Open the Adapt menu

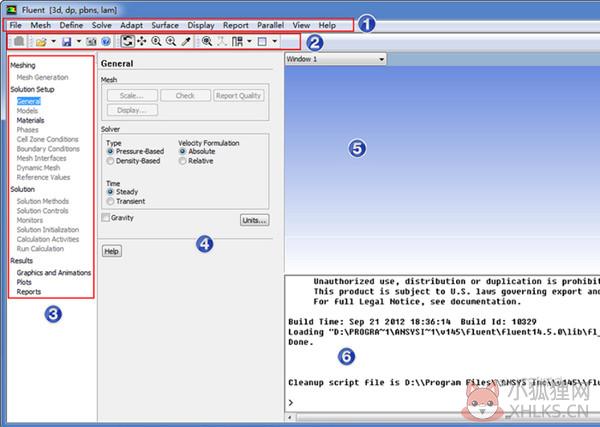point(131,25)
